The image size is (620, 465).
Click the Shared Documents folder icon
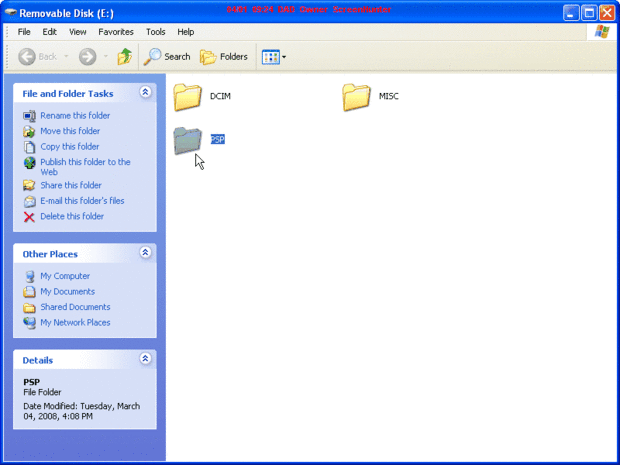(29, 308)
